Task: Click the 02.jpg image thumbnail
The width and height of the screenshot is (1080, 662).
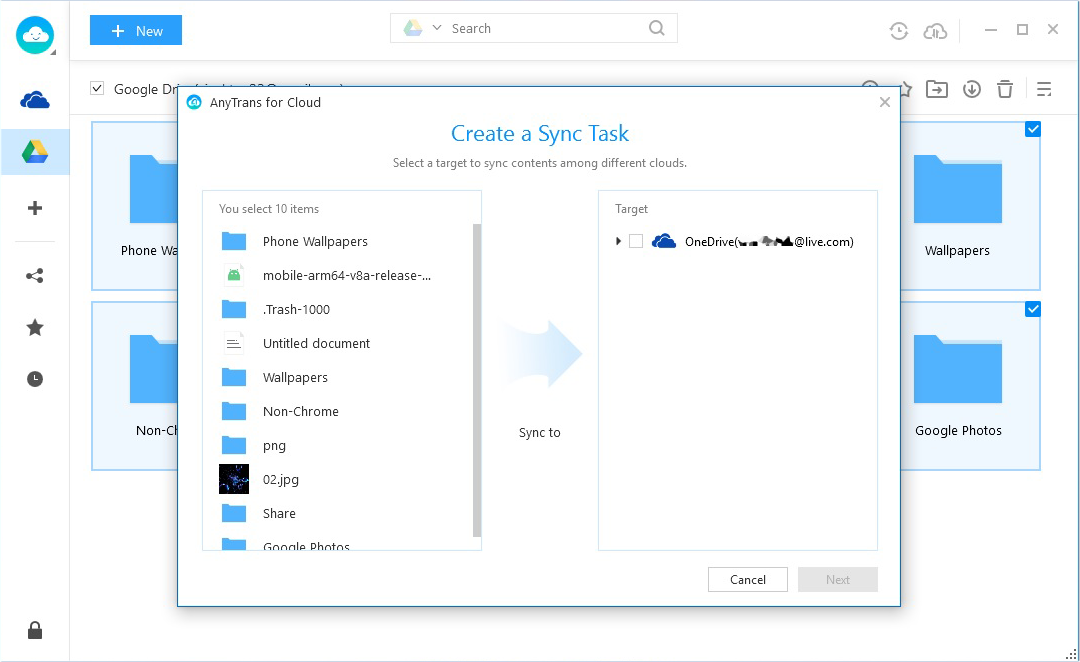Action: pos(233,479)
